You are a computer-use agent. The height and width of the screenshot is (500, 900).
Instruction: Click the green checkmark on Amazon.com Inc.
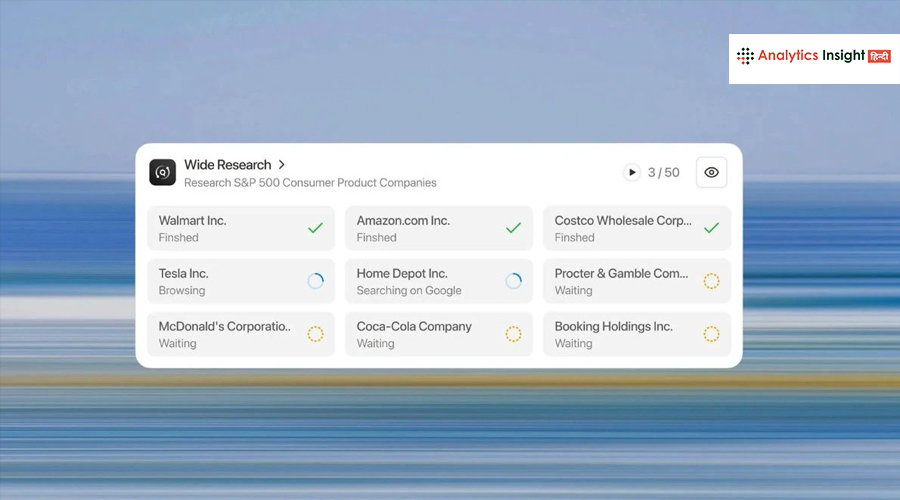click(x=513, y=228)
